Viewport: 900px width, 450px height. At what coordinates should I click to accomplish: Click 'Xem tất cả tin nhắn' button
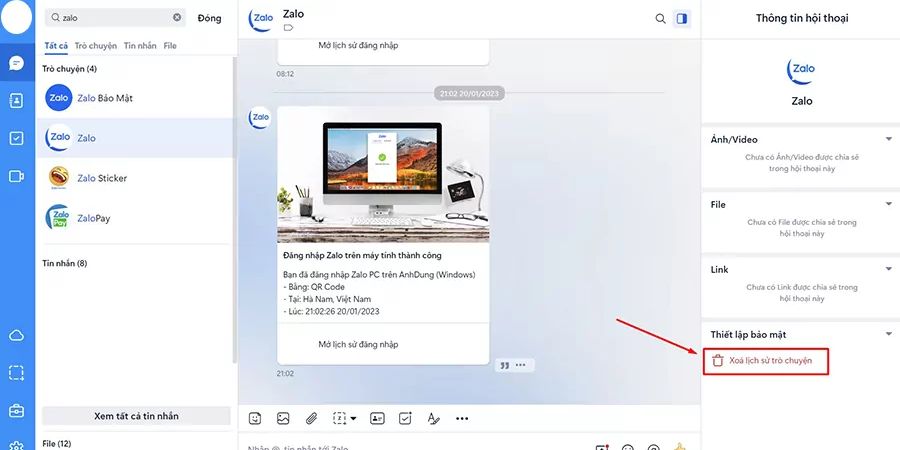136,416
